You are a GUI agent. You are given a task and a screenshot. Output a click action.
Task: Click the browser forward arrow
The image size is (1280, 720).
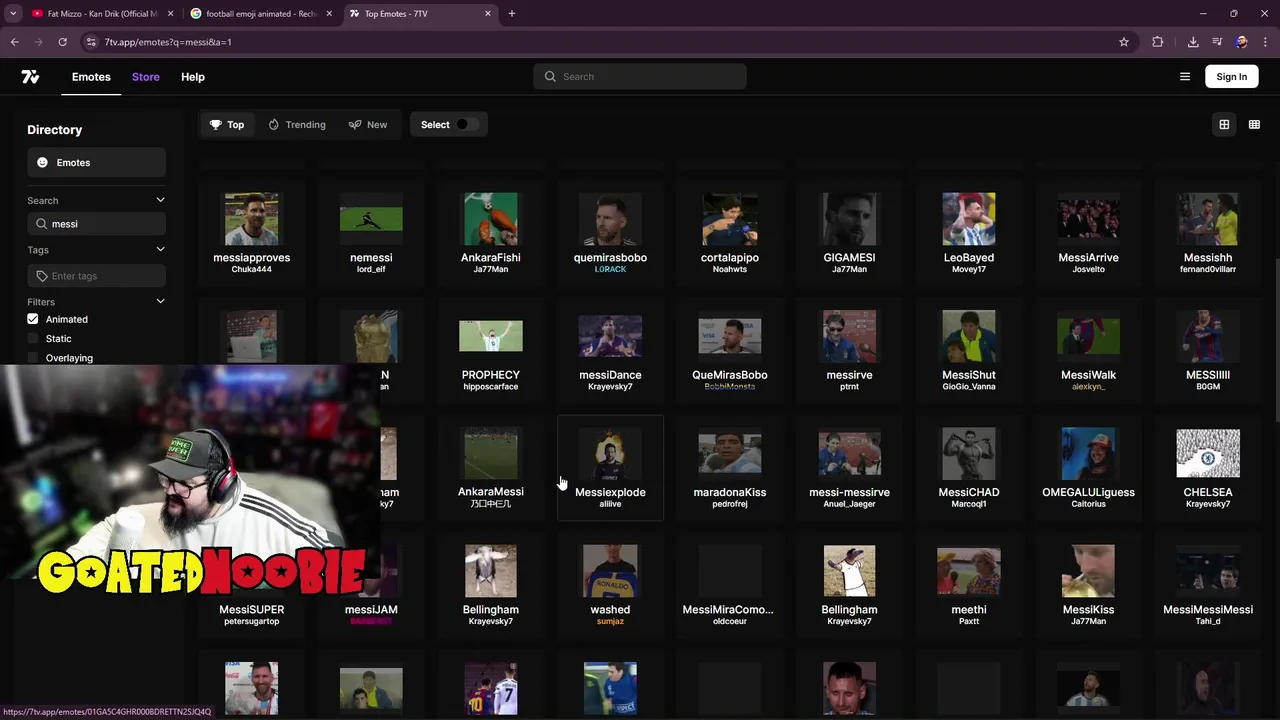tap(38, 42)
